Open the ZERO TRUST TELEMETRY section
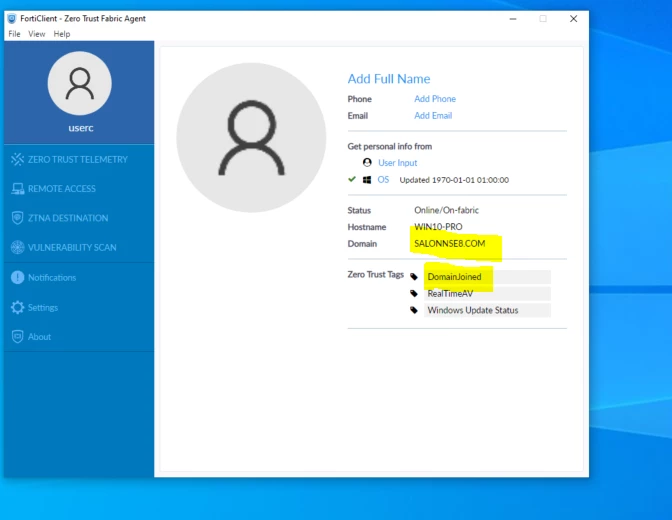This screenshot has height=520, width=672. 79,159
